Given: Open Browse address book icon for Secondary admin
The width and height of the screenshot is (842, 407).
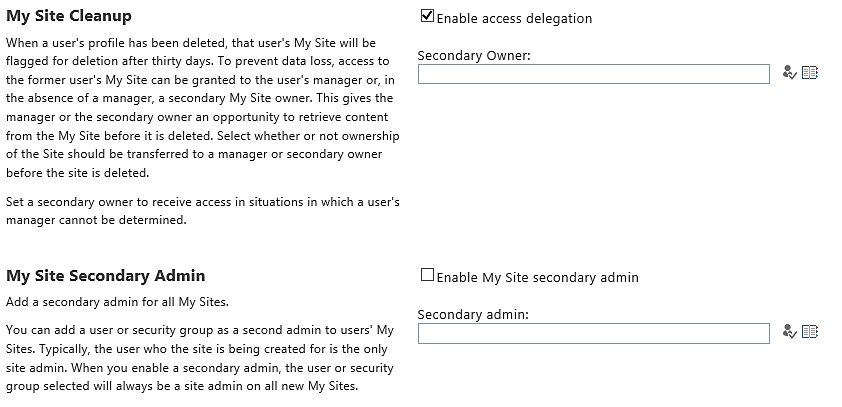Looking at the screenshot, I should click(x=810, y=332).
